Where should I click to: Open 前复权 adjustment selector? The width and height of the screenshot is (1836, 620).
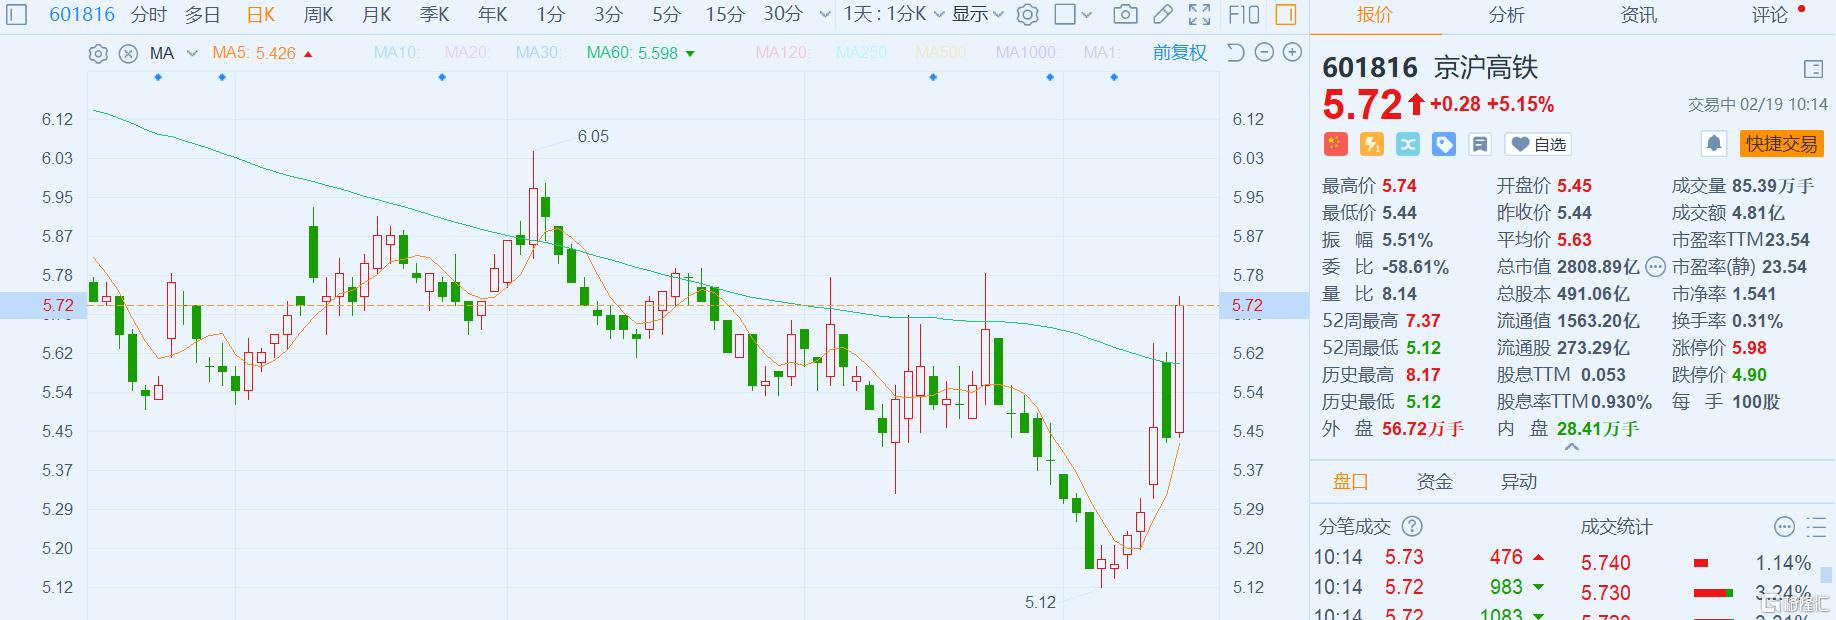pos(1180,53)
